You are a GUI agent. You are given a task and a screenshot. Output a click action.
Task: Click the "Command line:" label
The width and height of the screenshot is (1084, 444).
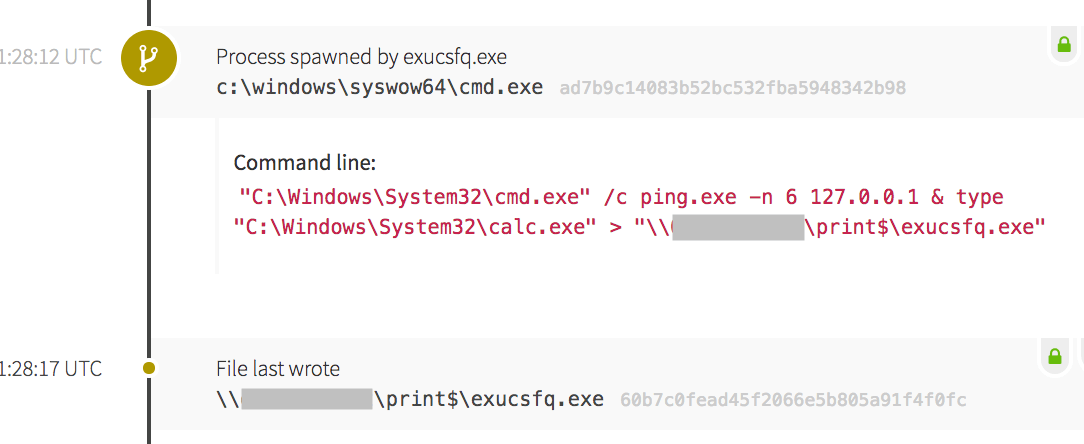pyautogui.click(x=305, y=162)
